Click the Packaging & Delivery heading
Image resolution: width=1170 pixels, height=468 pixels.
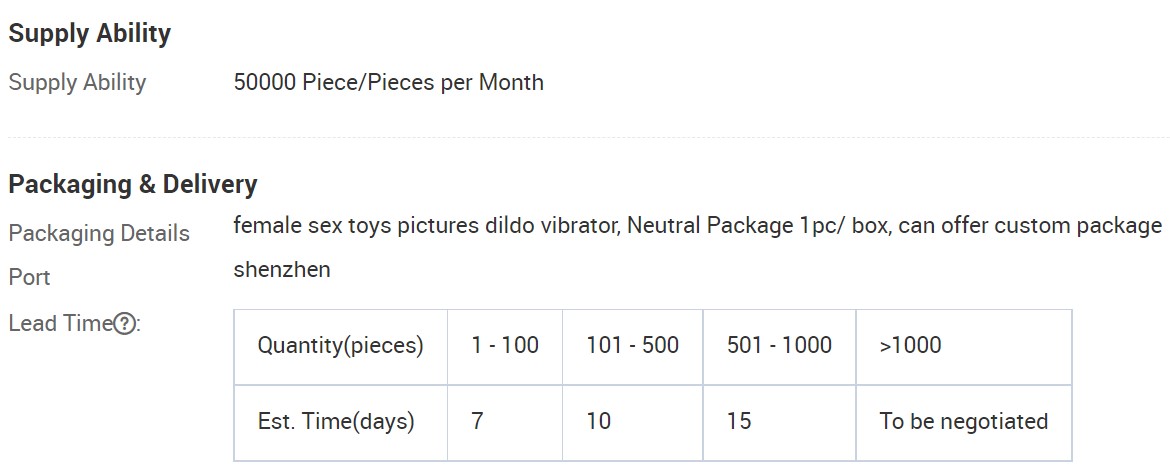133,184
